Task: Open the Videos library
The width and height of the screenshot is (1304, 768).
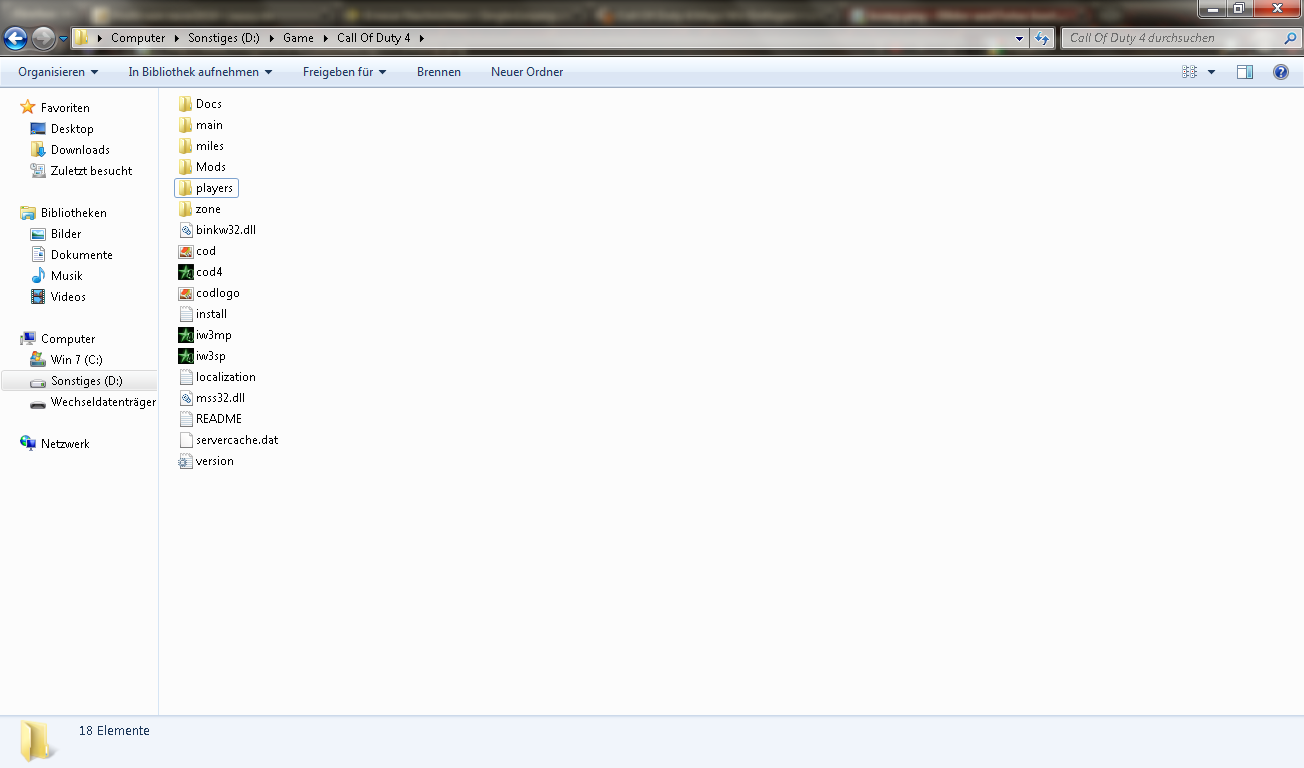Action: pos(68,297)
